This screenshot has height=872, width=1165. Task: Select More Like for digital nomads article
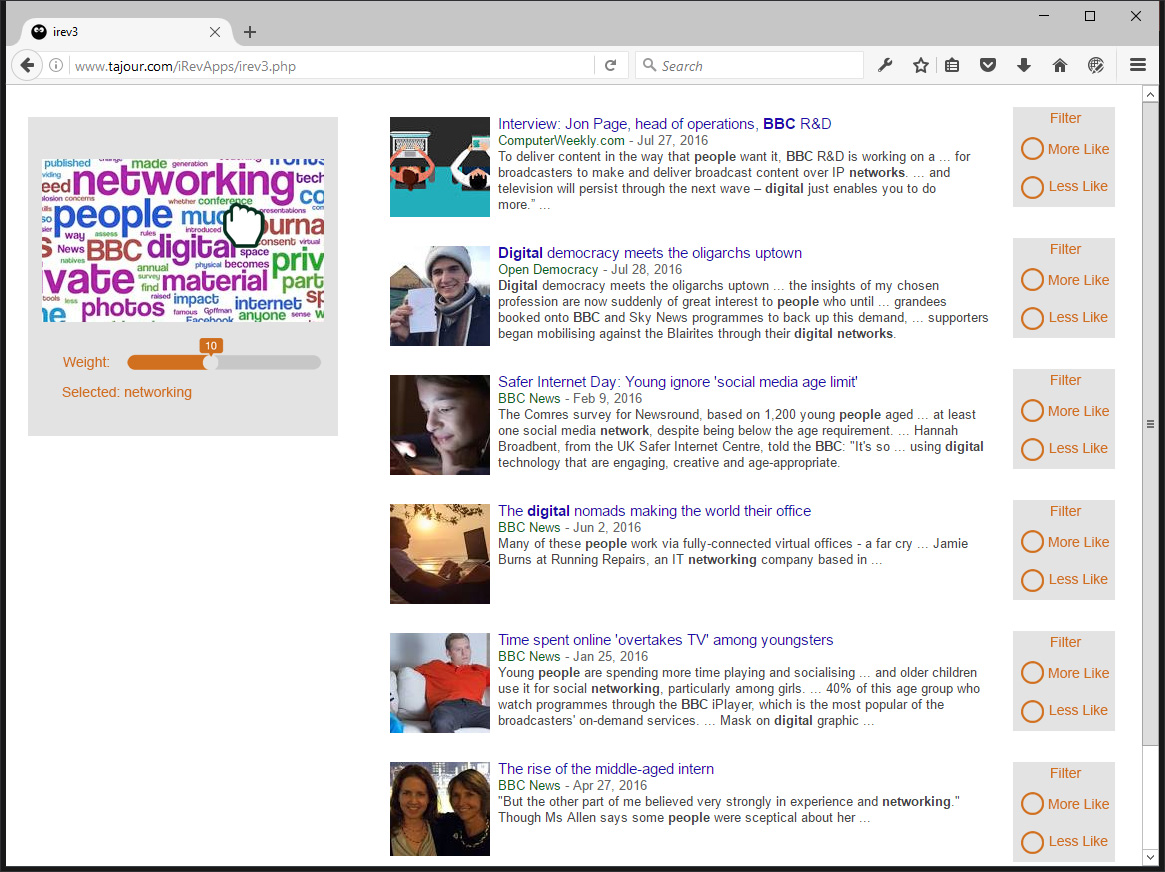(x=1032, y=542)
